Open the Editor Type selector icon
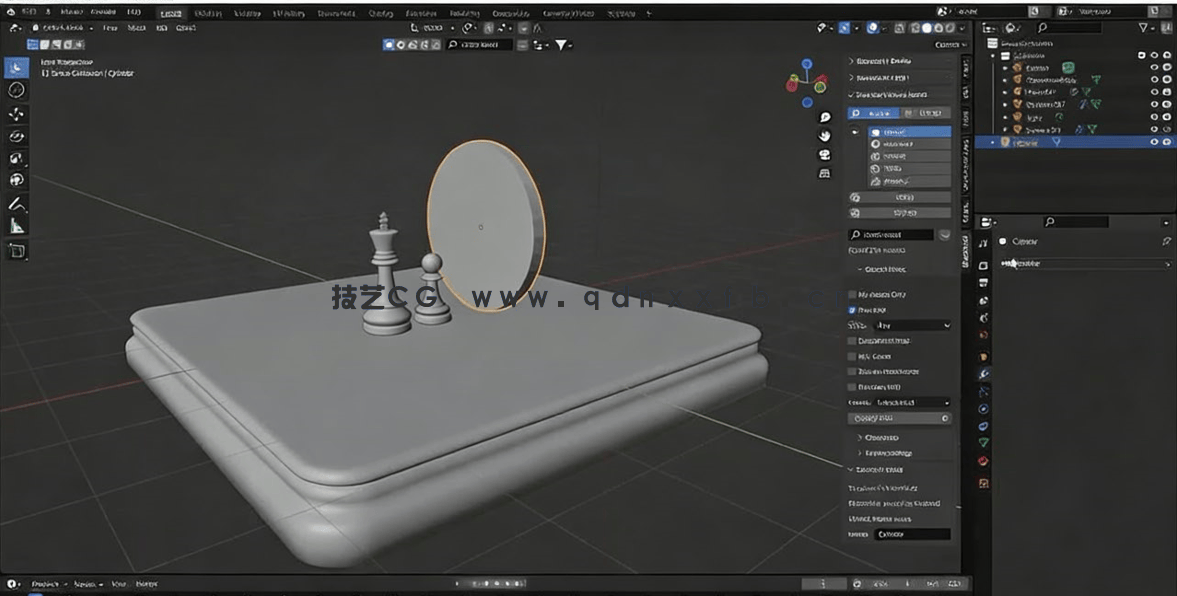This screenshot has width=1177, height=596. [x=12, y=30]
